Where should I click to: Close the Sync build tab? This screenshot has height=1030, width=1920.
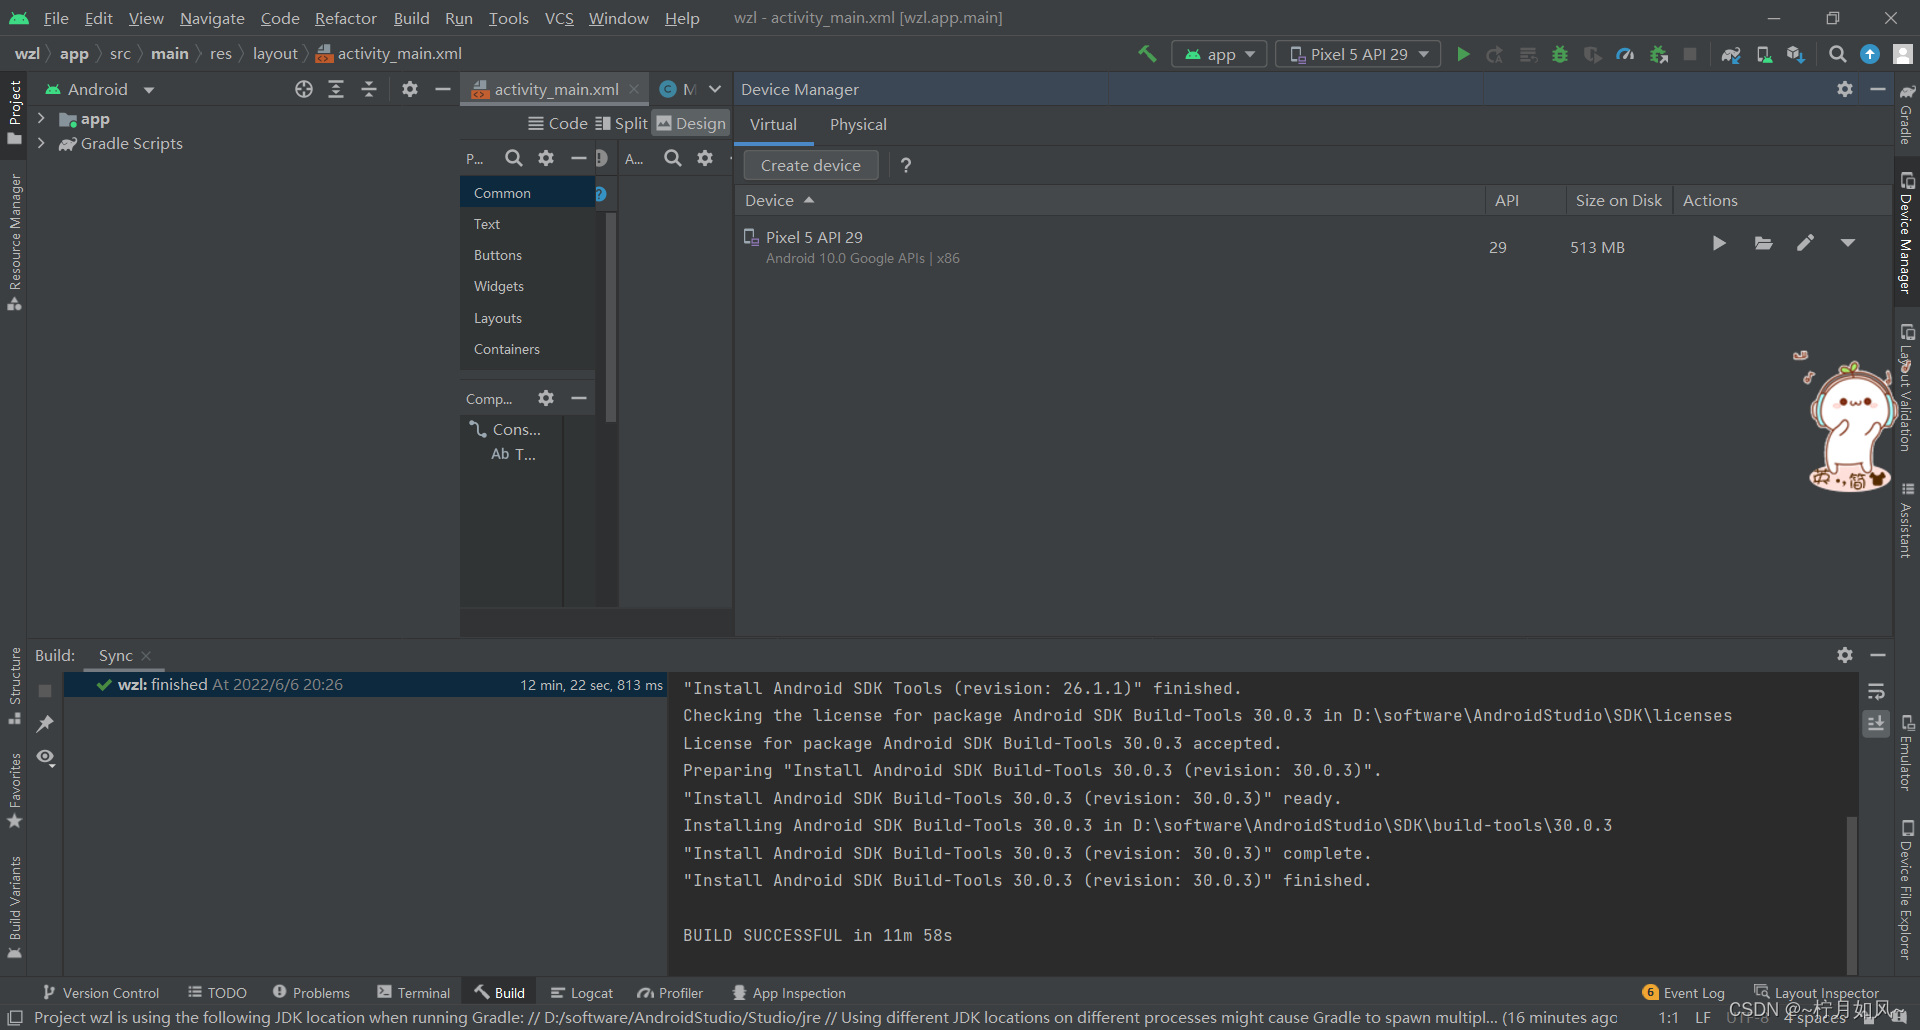146,656
